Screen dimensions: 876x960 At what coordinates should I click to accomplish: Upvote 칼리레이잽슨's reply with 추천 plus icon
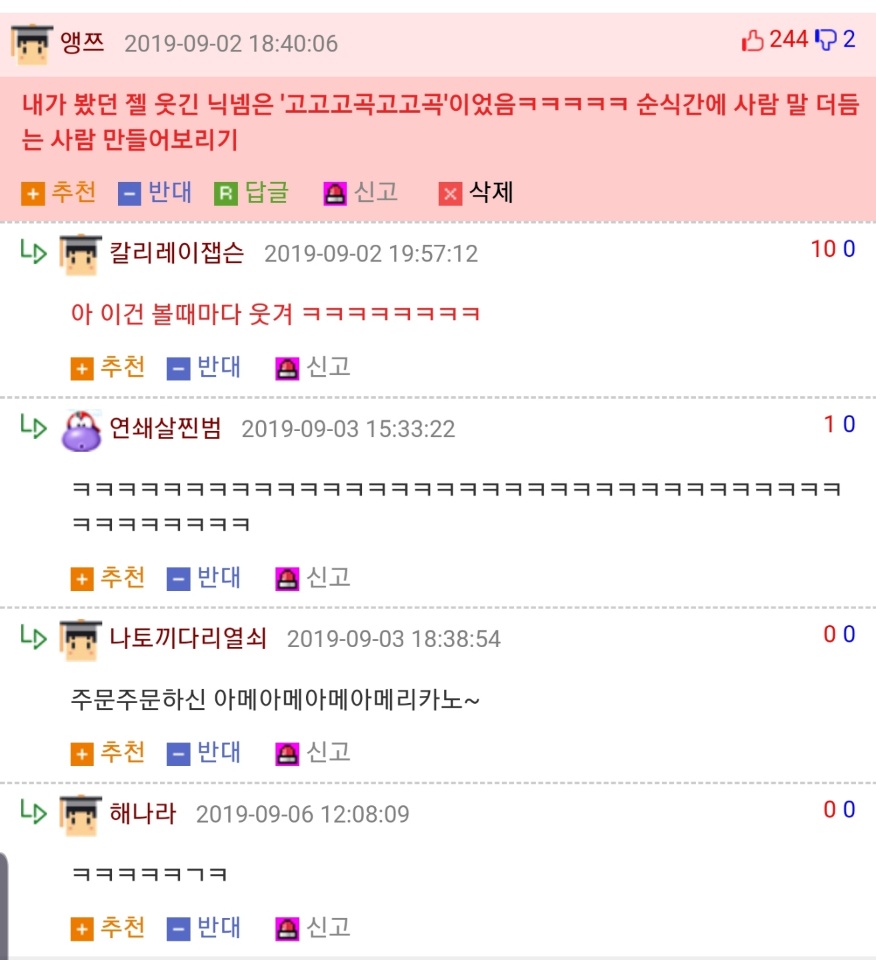(x=82, y=369)
